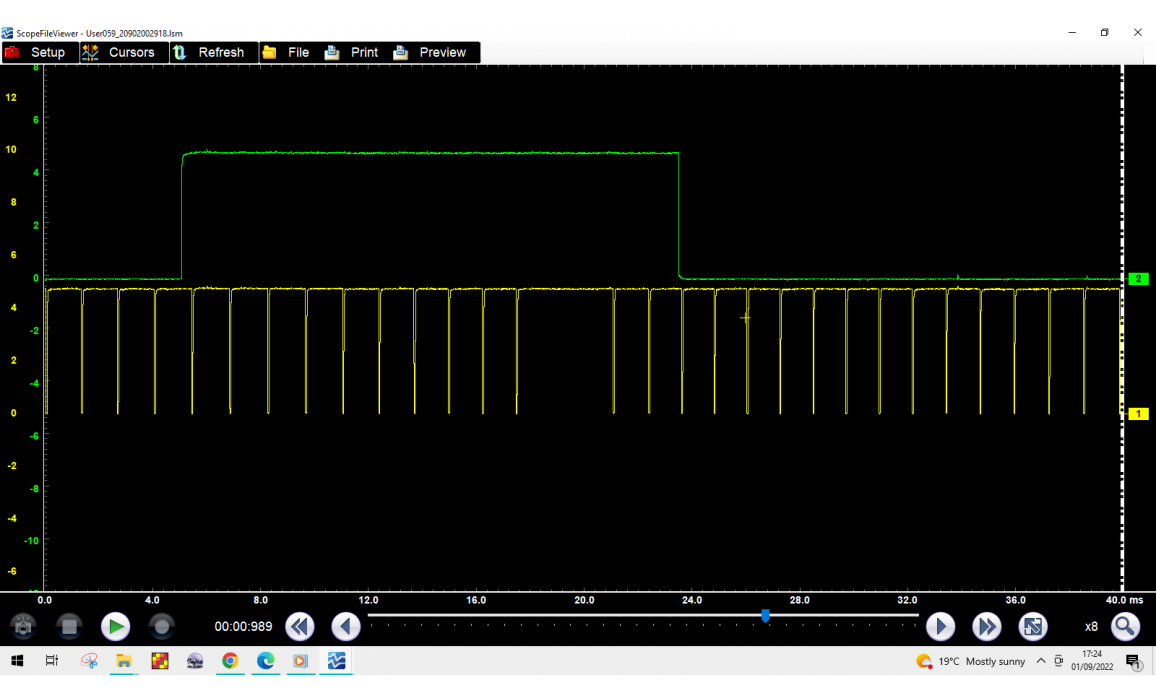Open the Print Preview

tap(431, 52)
